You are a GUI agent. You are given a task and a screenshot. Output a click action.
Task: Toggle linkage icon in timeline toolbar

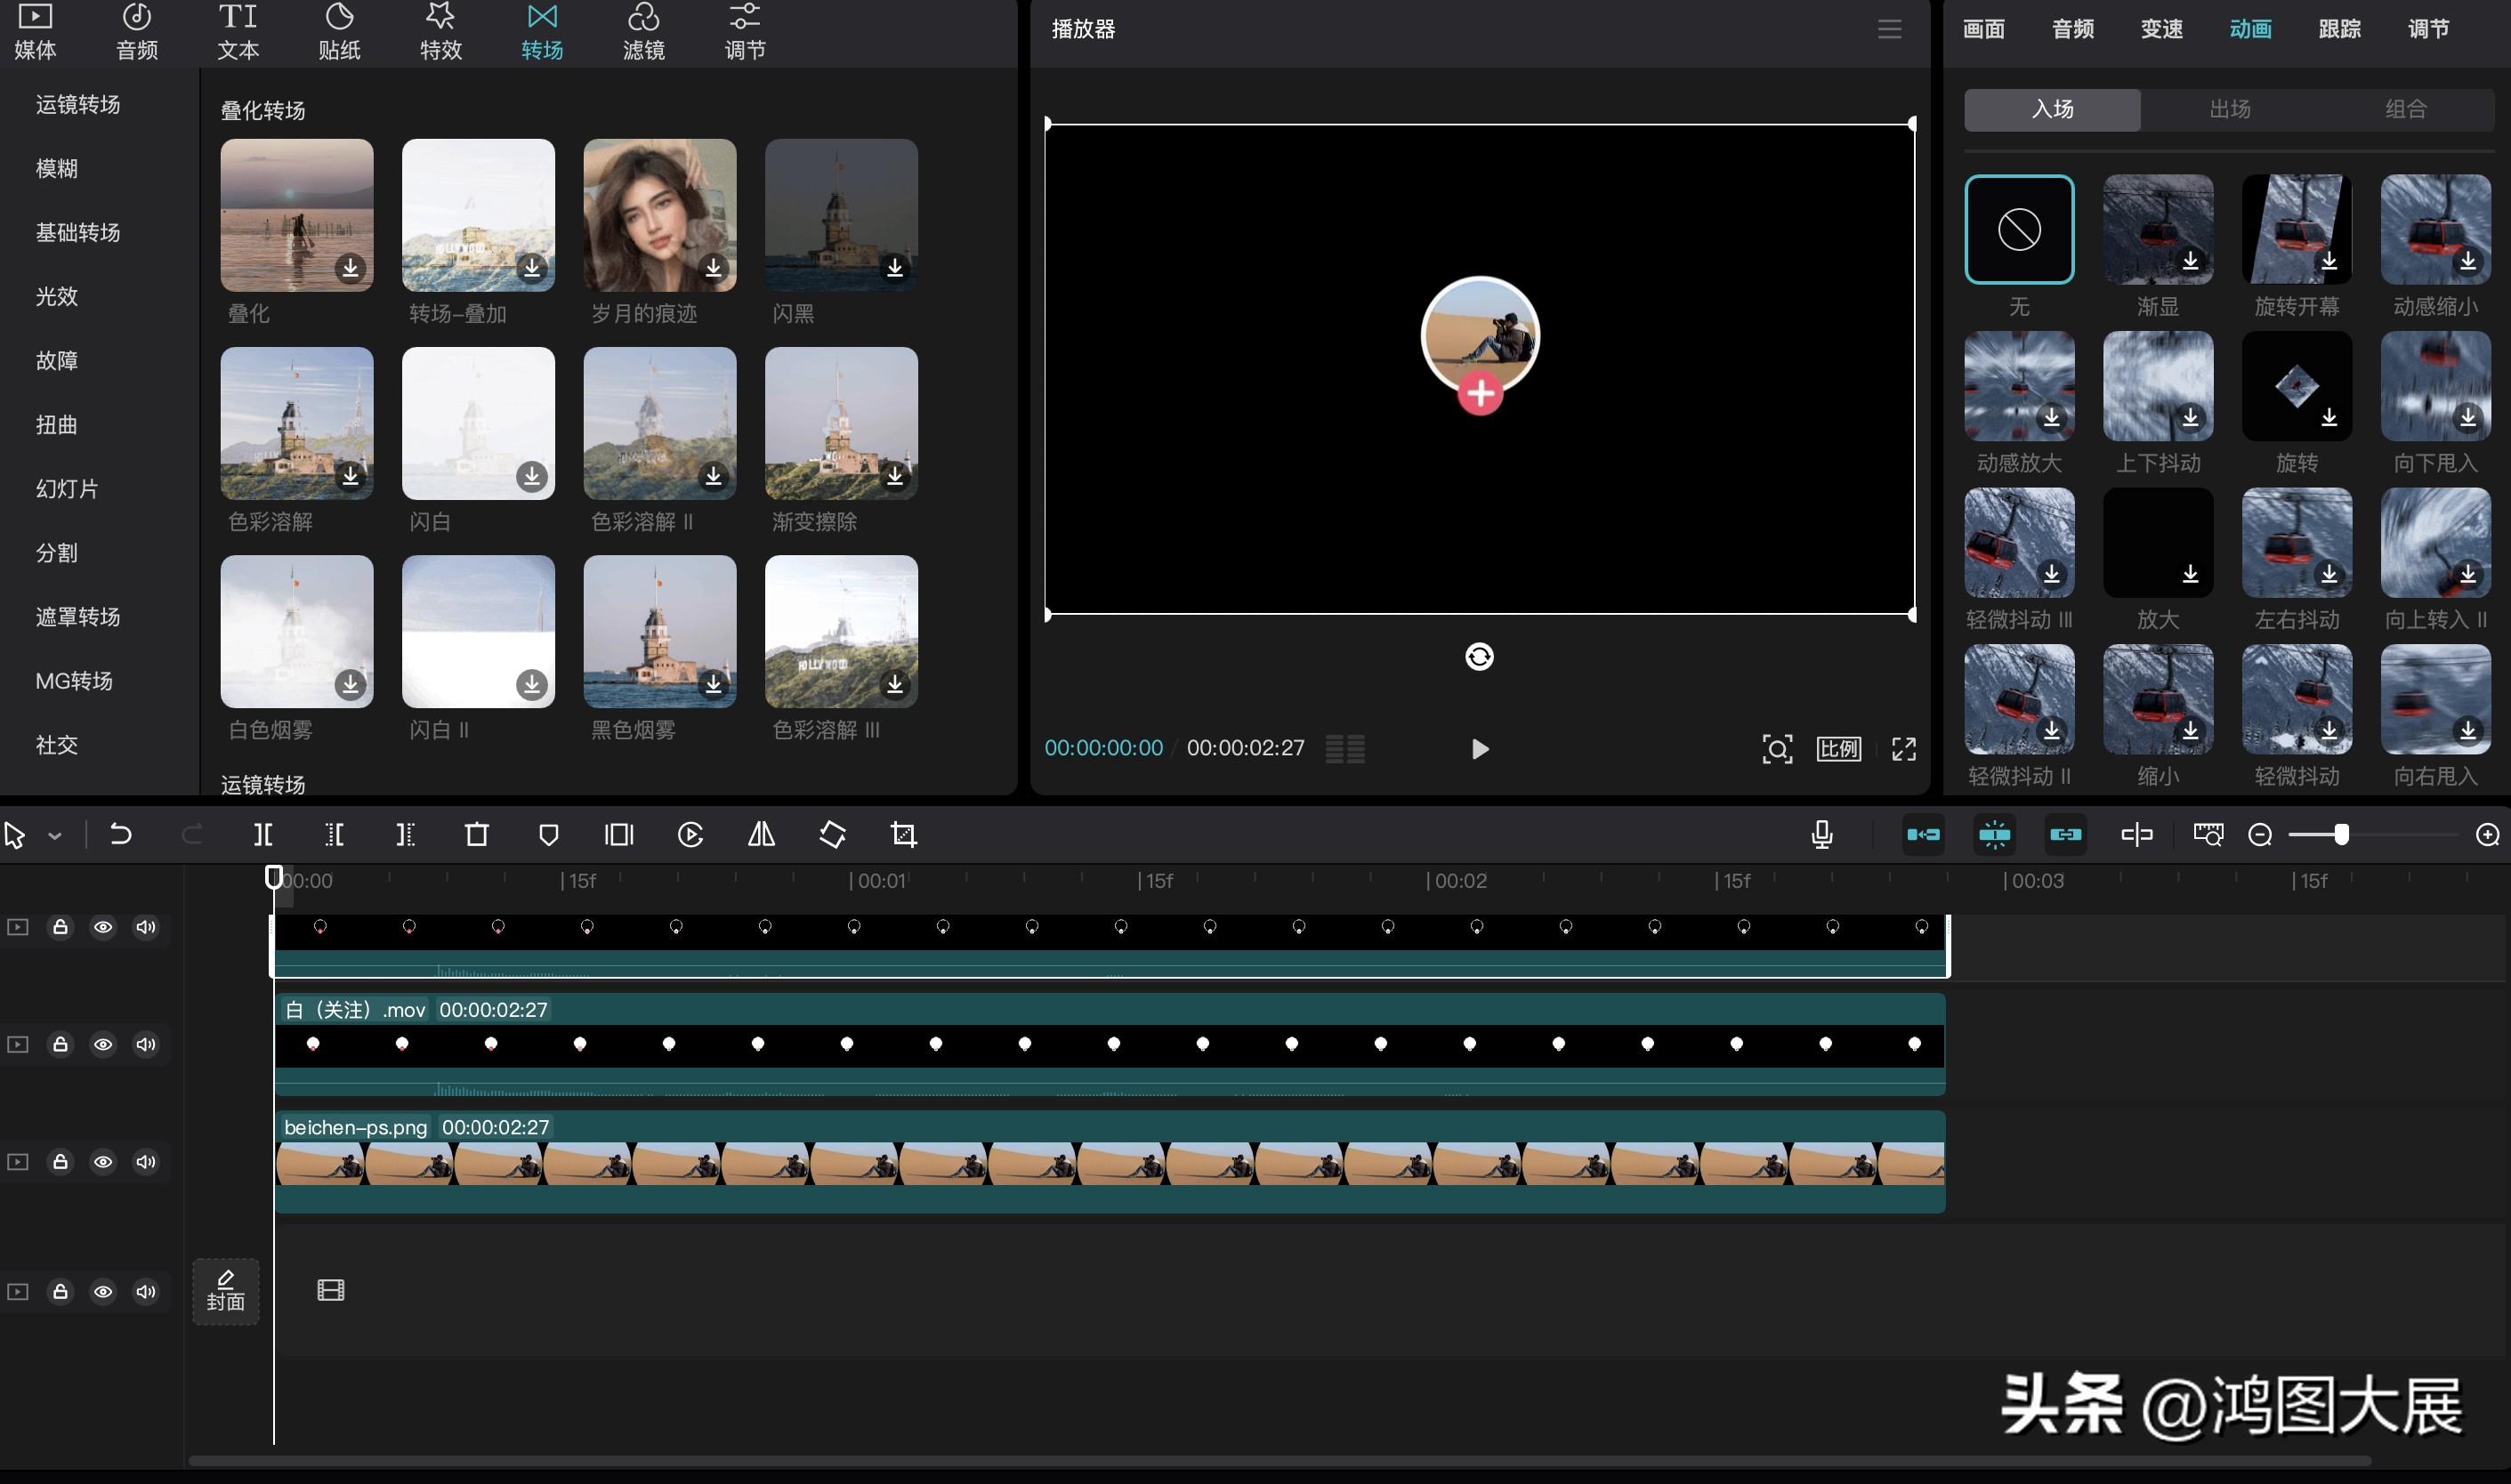(2065, 834)
